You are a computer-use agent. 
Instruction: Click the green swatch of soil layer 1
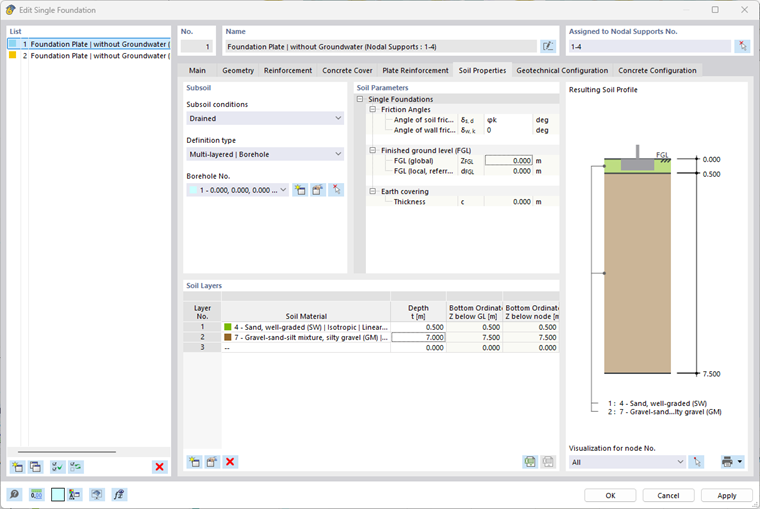227,327
